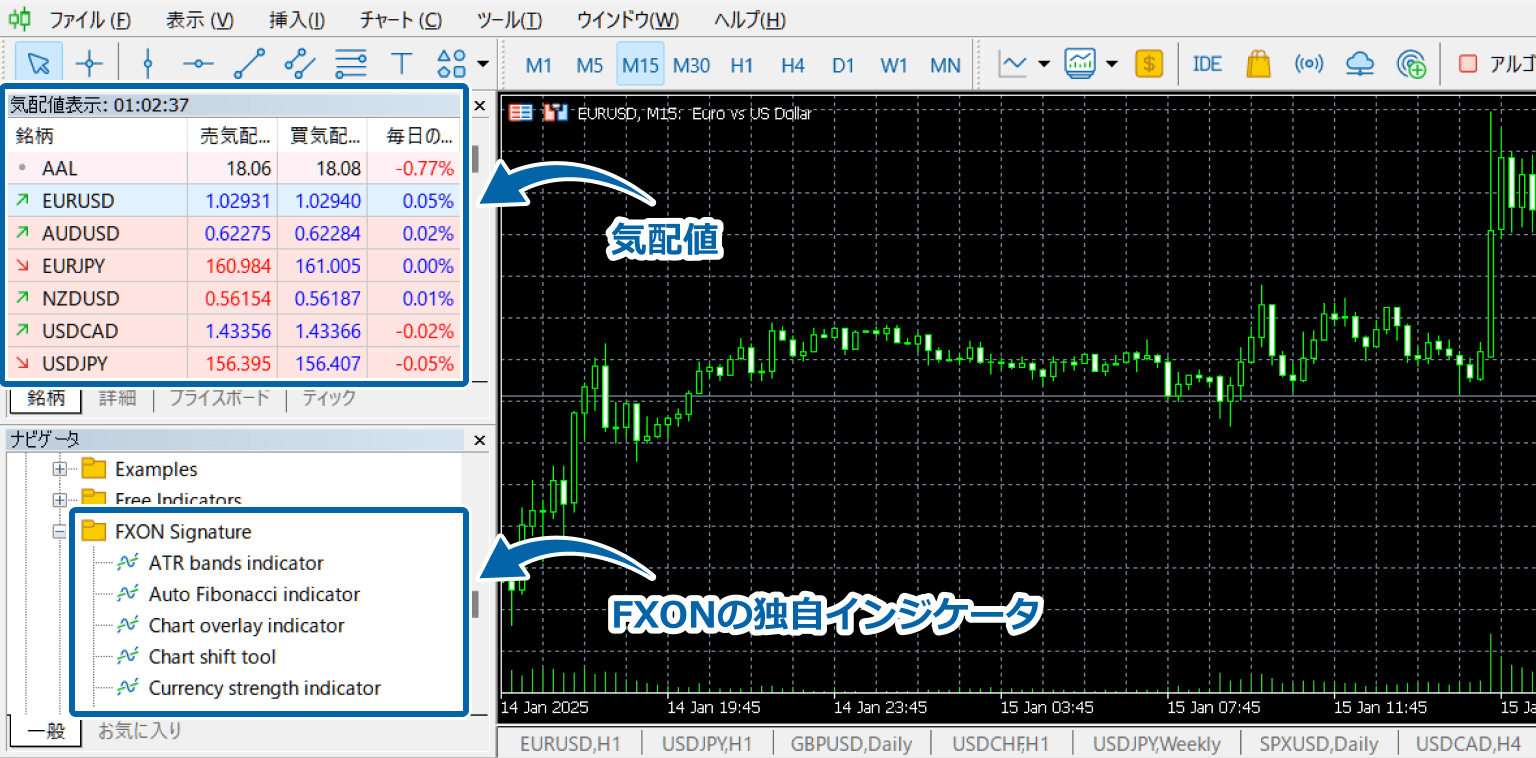The image size is (1536, 758).
Task: Open the 表示 menu
Action: (x=199, y=20)
